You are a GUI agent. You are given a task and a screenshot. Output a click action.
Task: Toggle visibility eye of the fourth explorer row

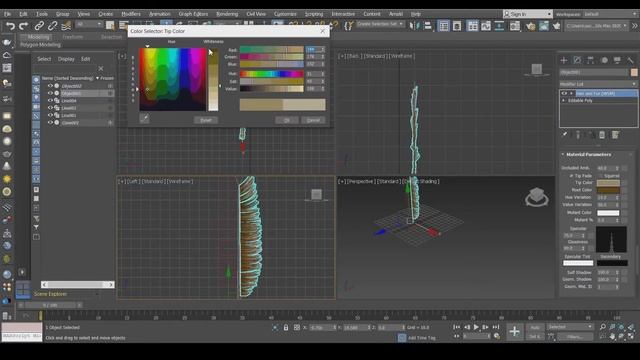pyautogui.click(x=50, y=108)
